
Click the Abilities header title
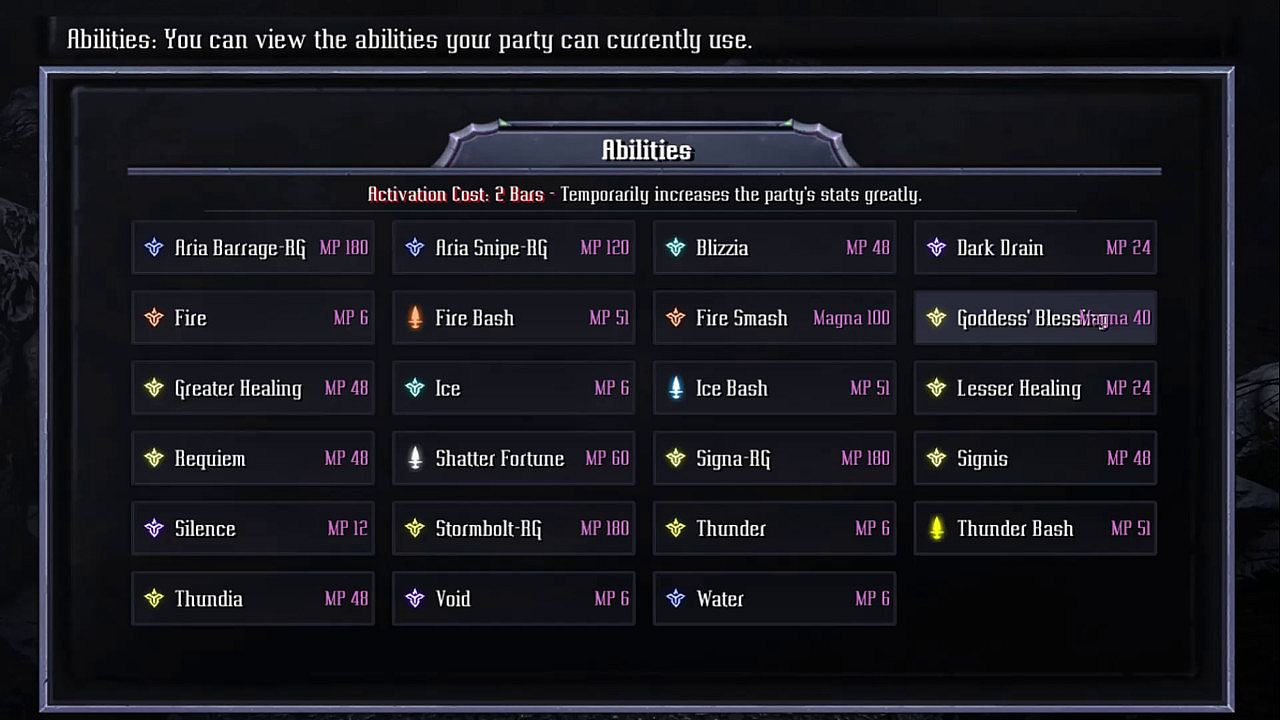(x=646, y=150)
